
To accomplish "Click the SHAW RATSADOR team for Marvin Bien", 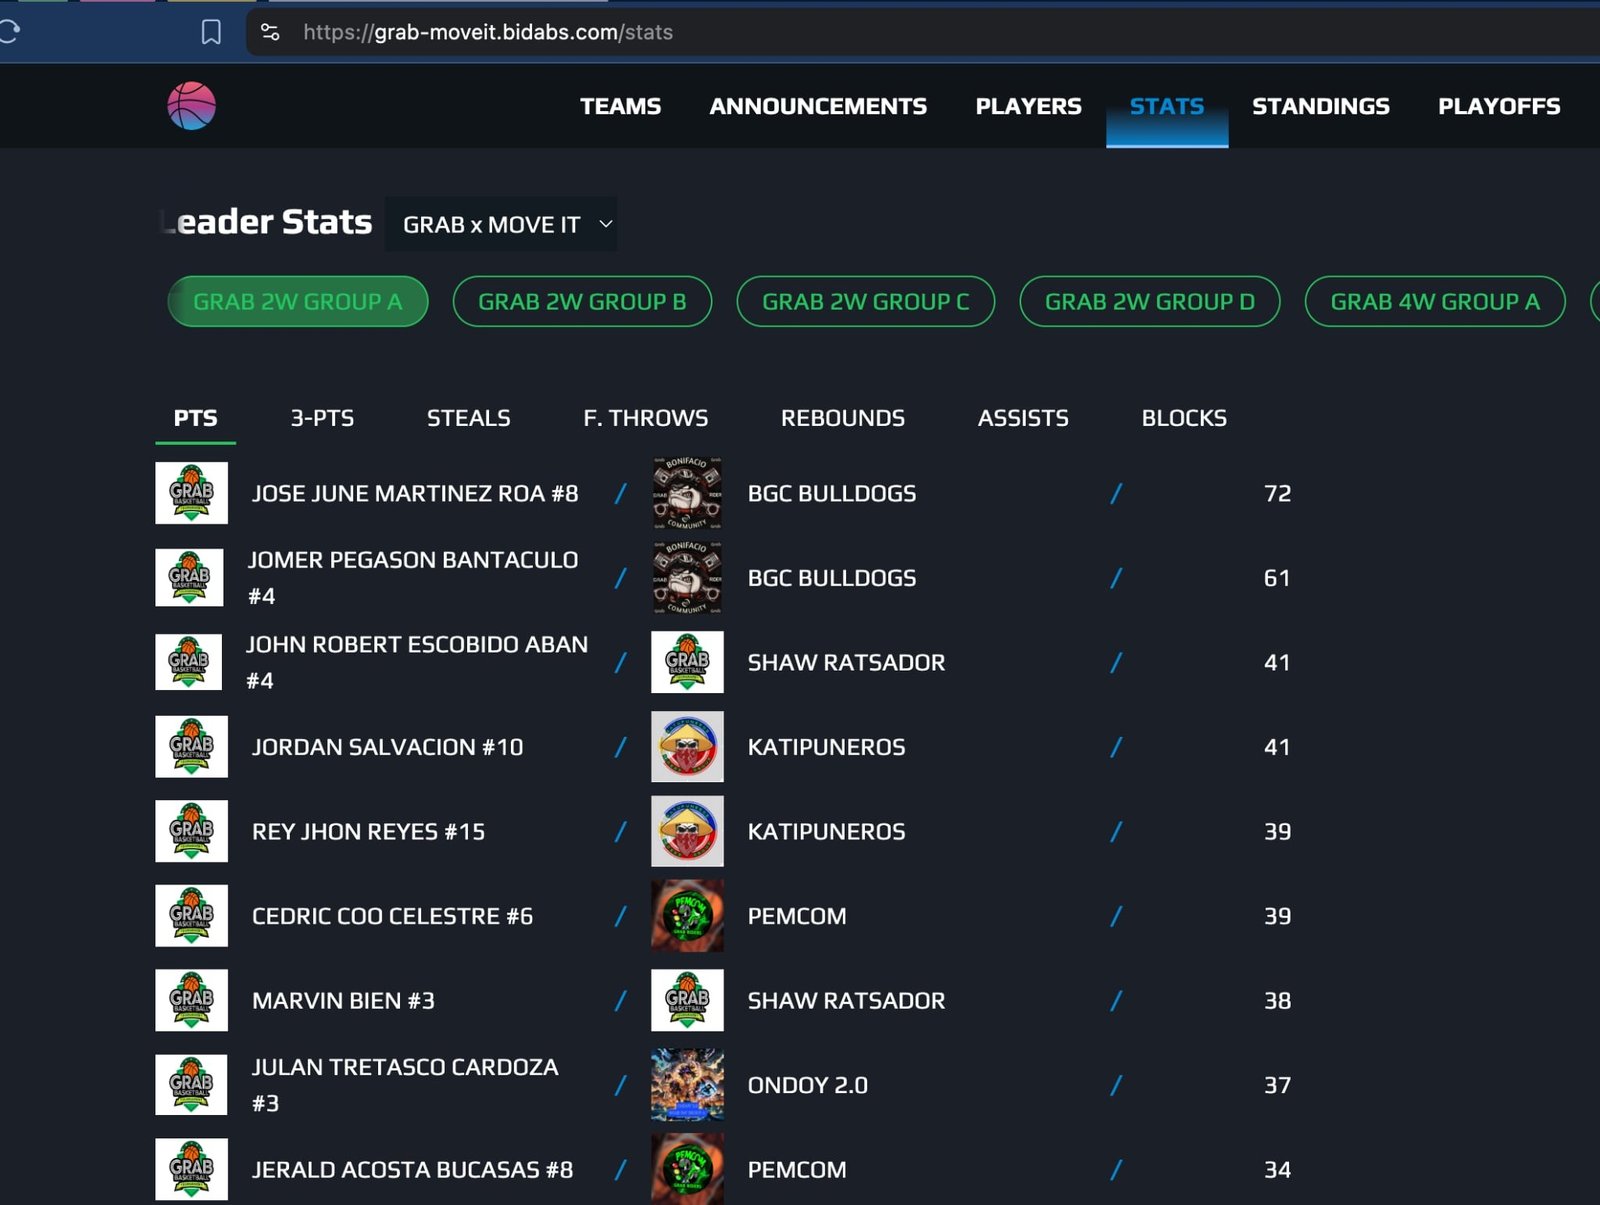I will (846, 1000).
